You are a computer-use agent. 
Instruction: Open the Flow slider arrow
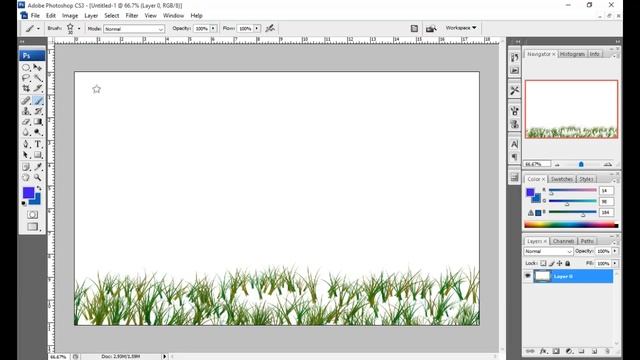pos(257,29)
